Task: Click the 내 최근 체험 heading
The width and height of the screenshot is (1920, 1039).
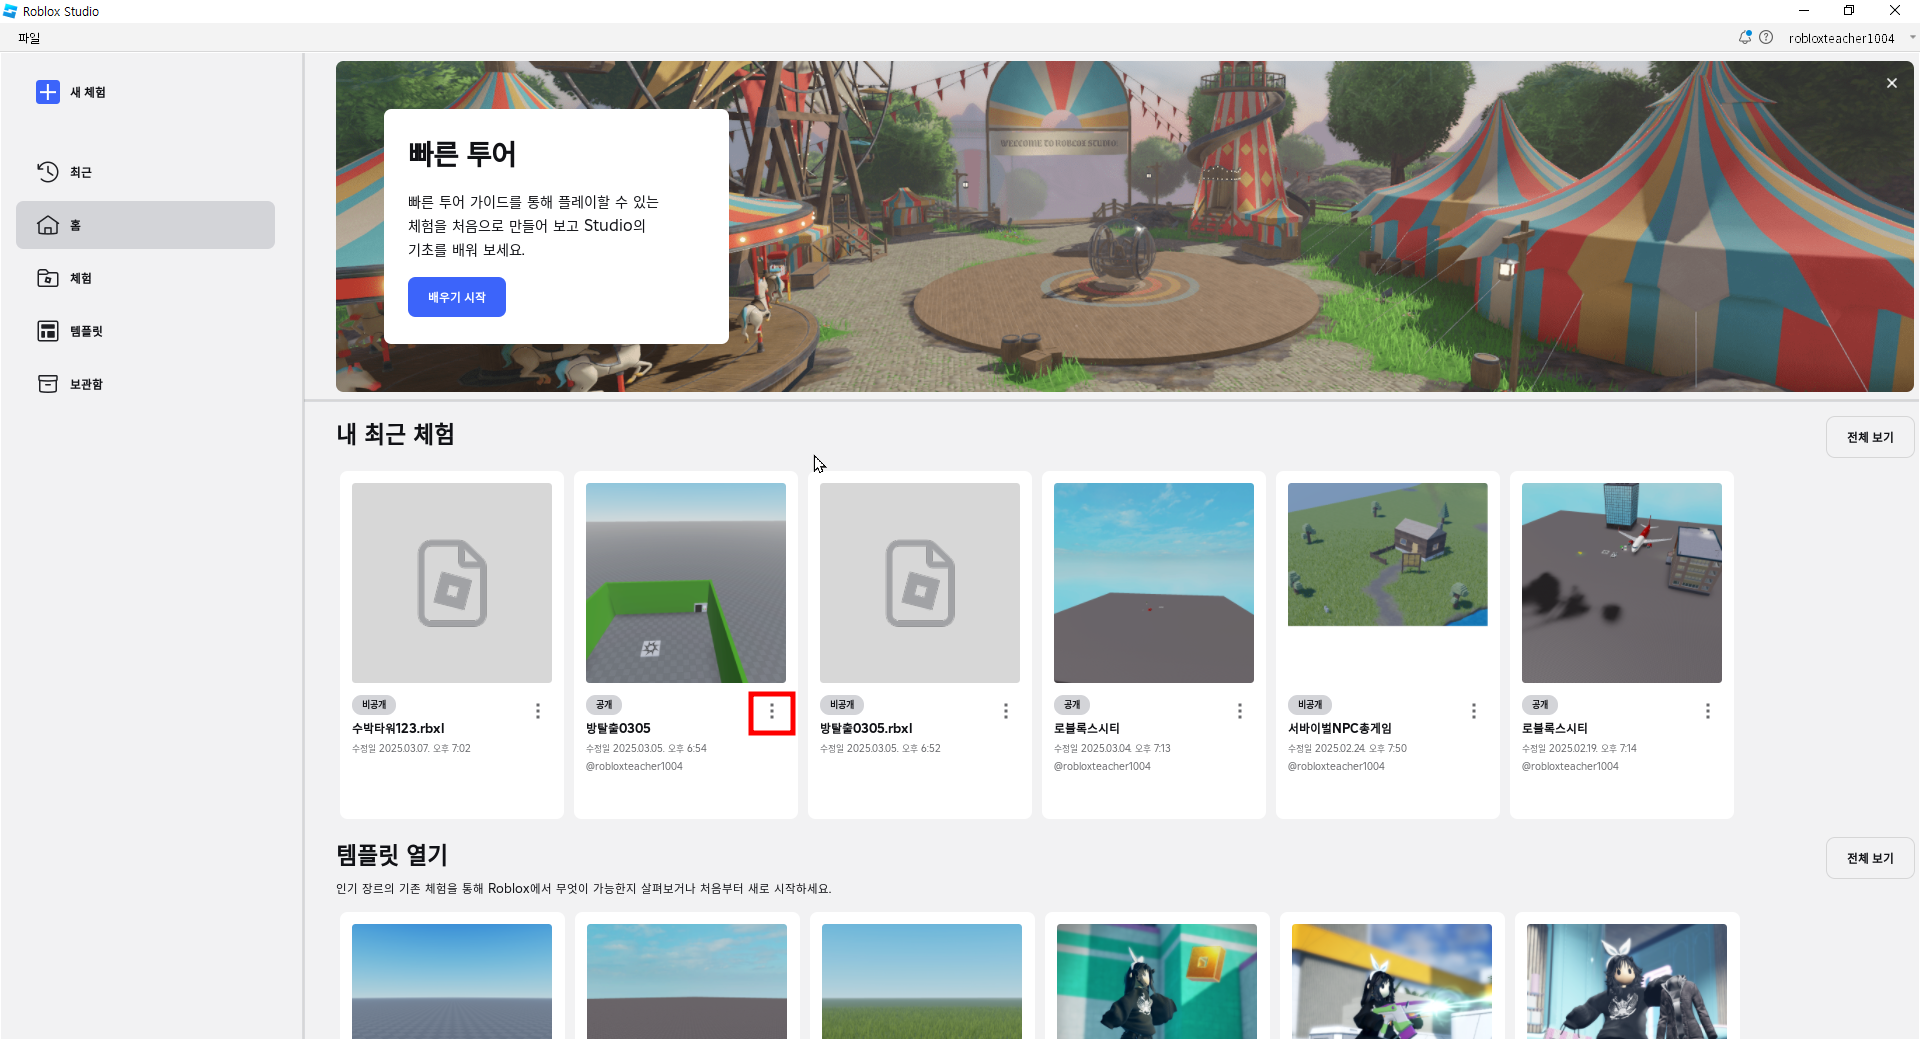Action: point(396,434)
